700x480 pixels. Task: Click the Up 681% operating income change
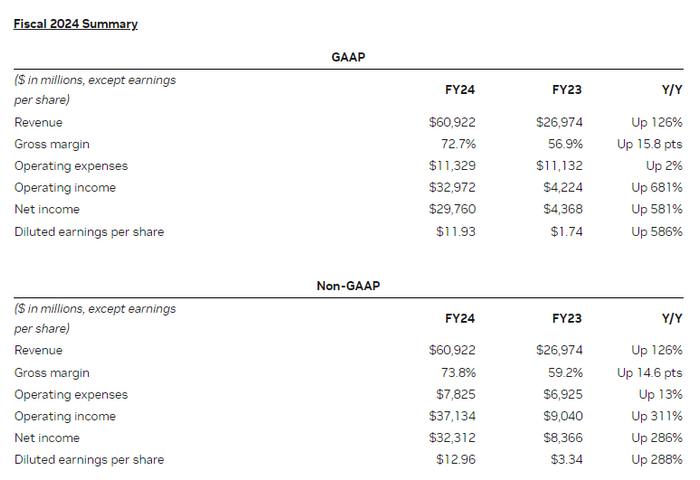657,188
